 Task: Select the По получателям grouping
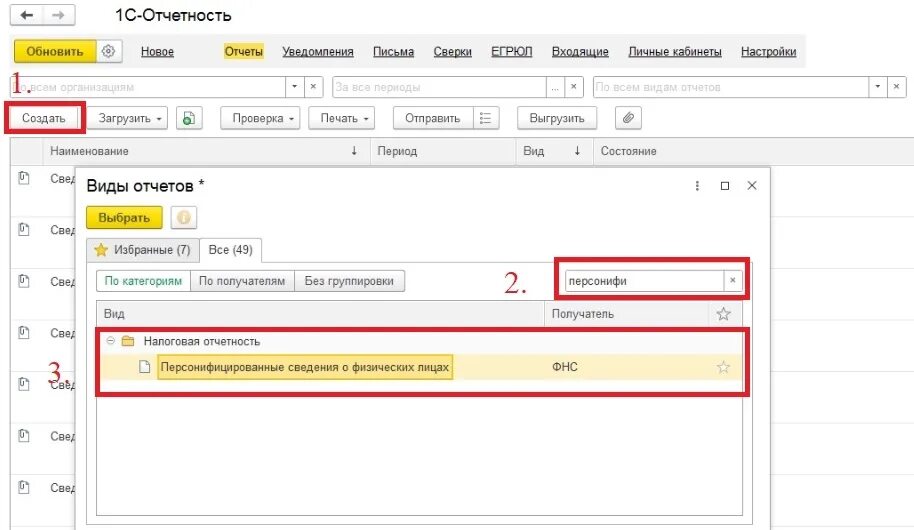(x=242, y=281)
